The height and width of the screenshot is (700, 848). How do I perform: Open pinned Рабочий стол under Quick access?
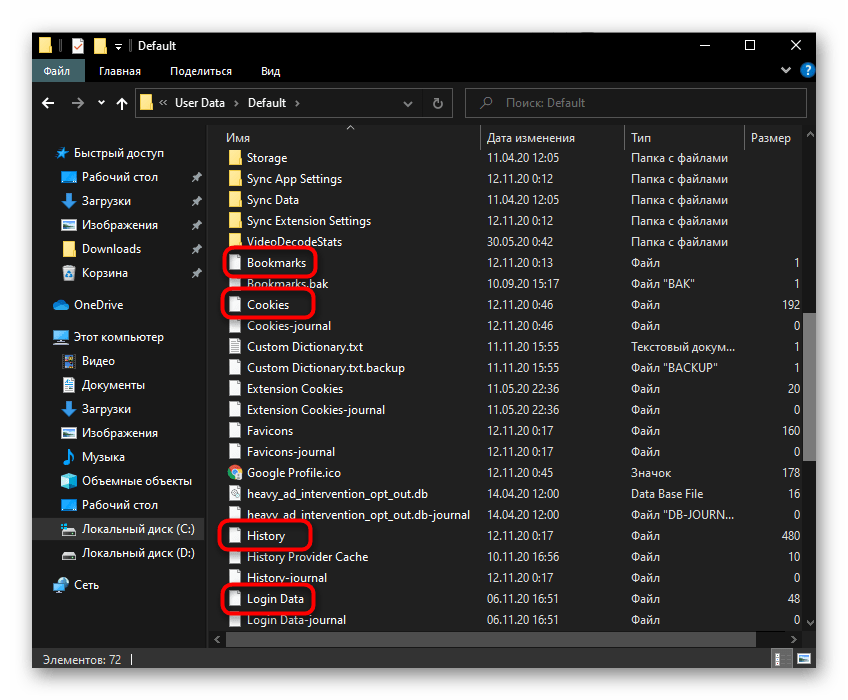click(x=120, y=177)
